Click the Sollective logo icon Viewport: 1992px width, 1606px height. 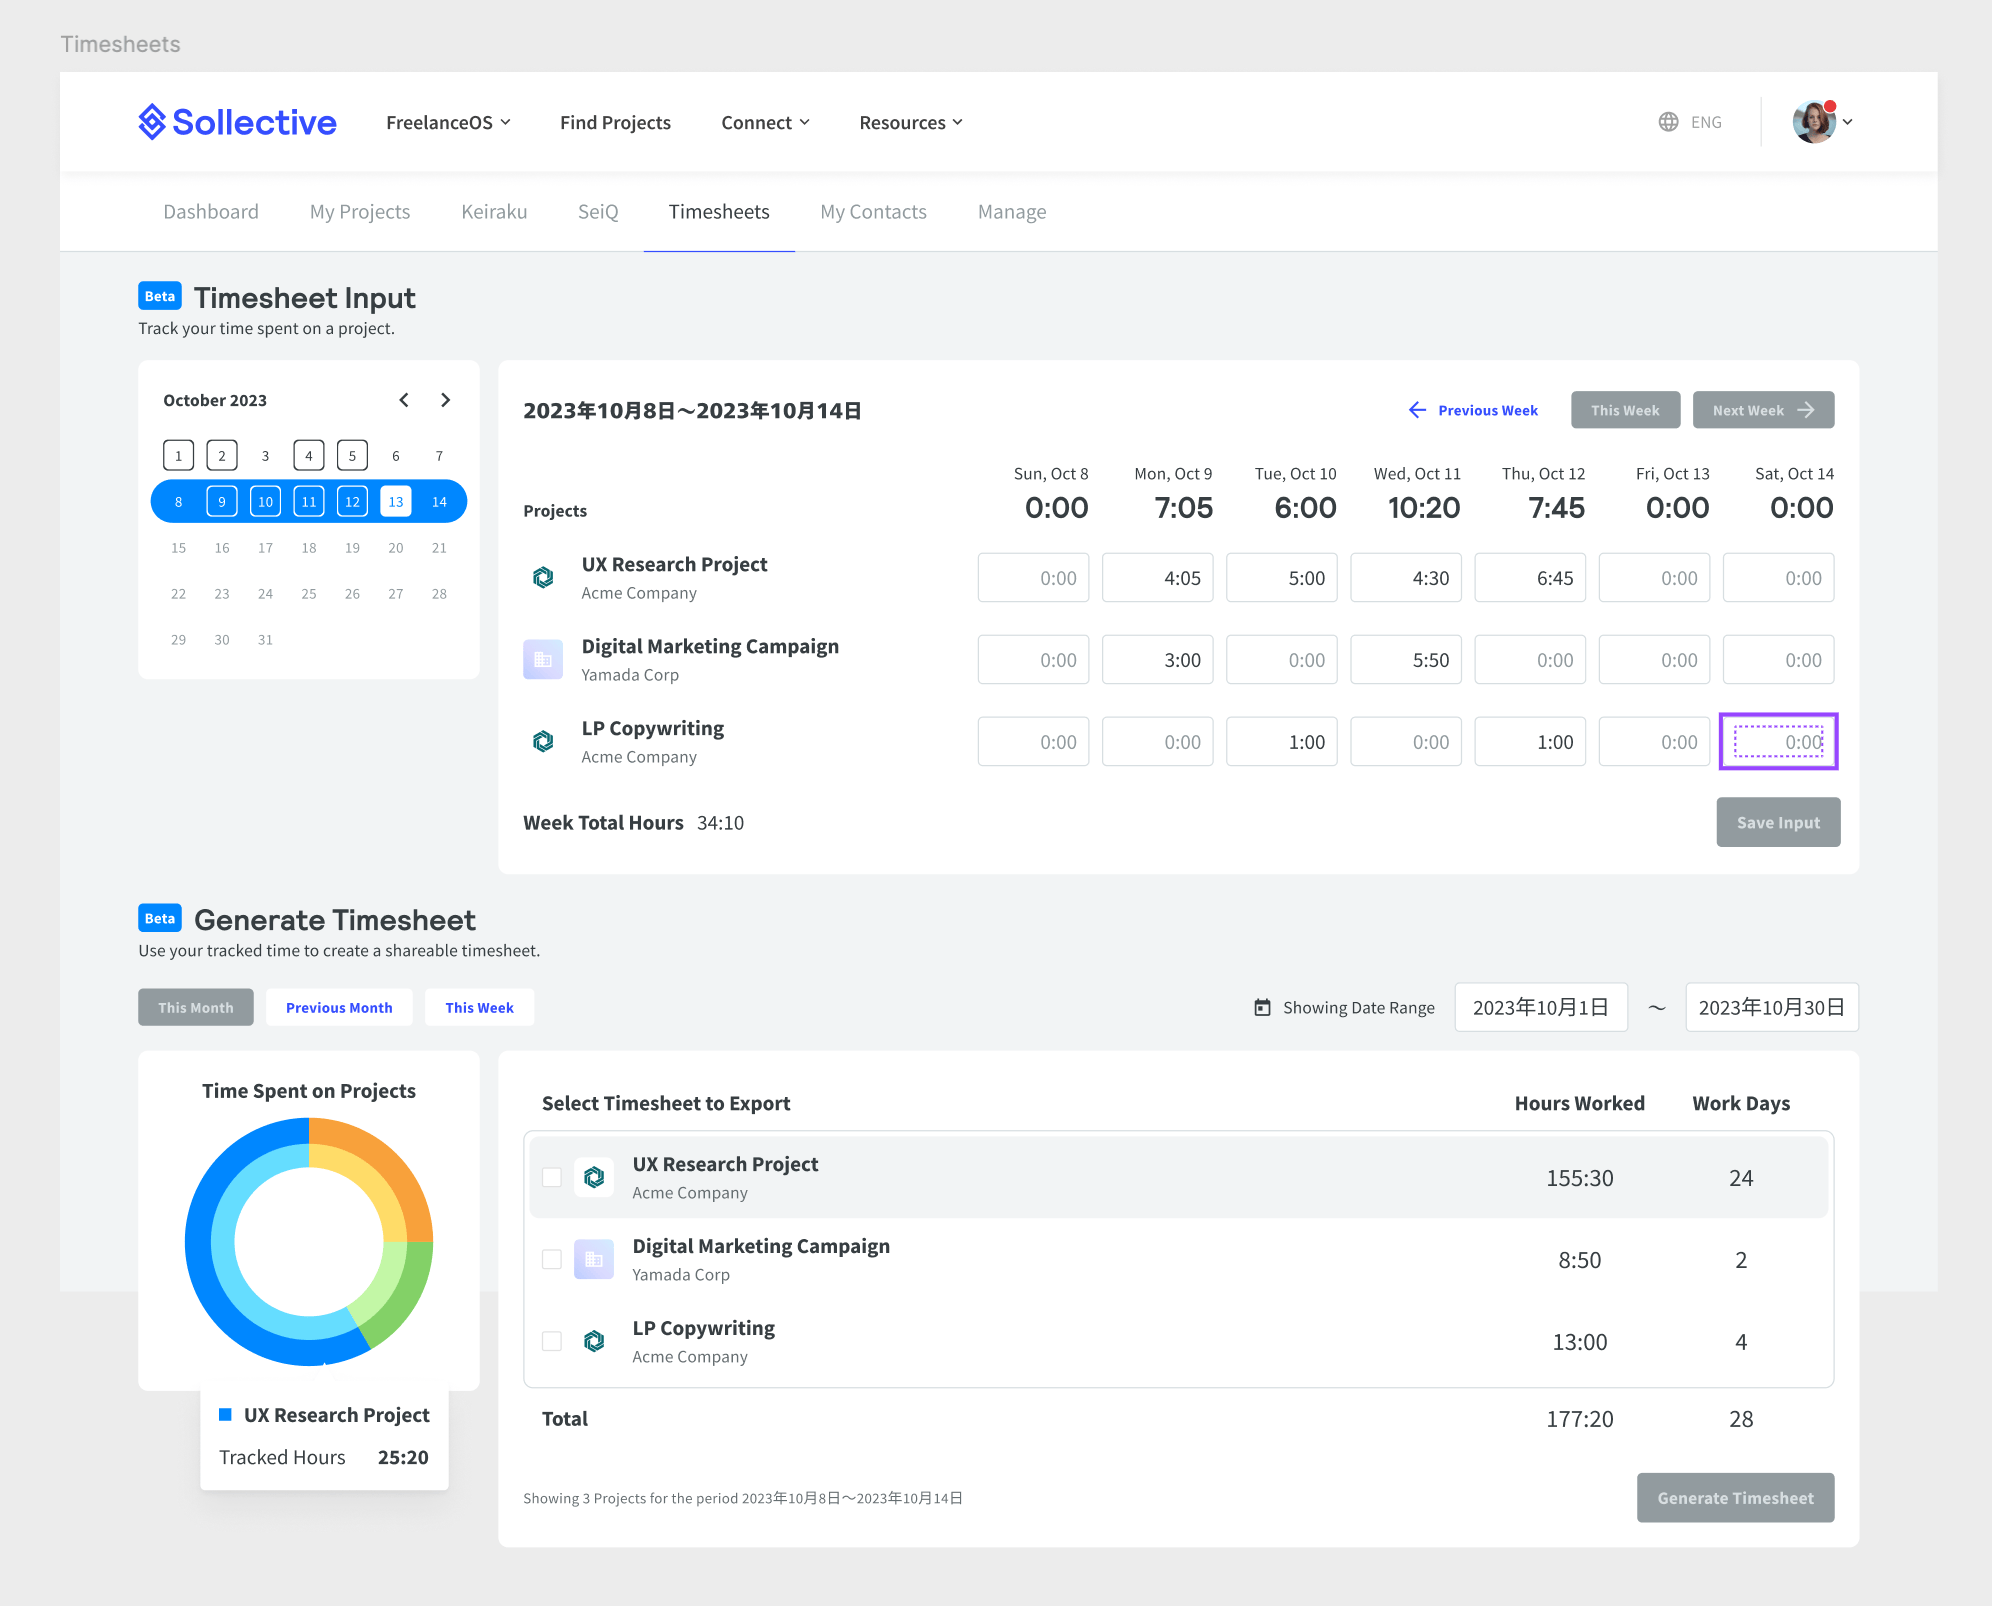(152, 122)
